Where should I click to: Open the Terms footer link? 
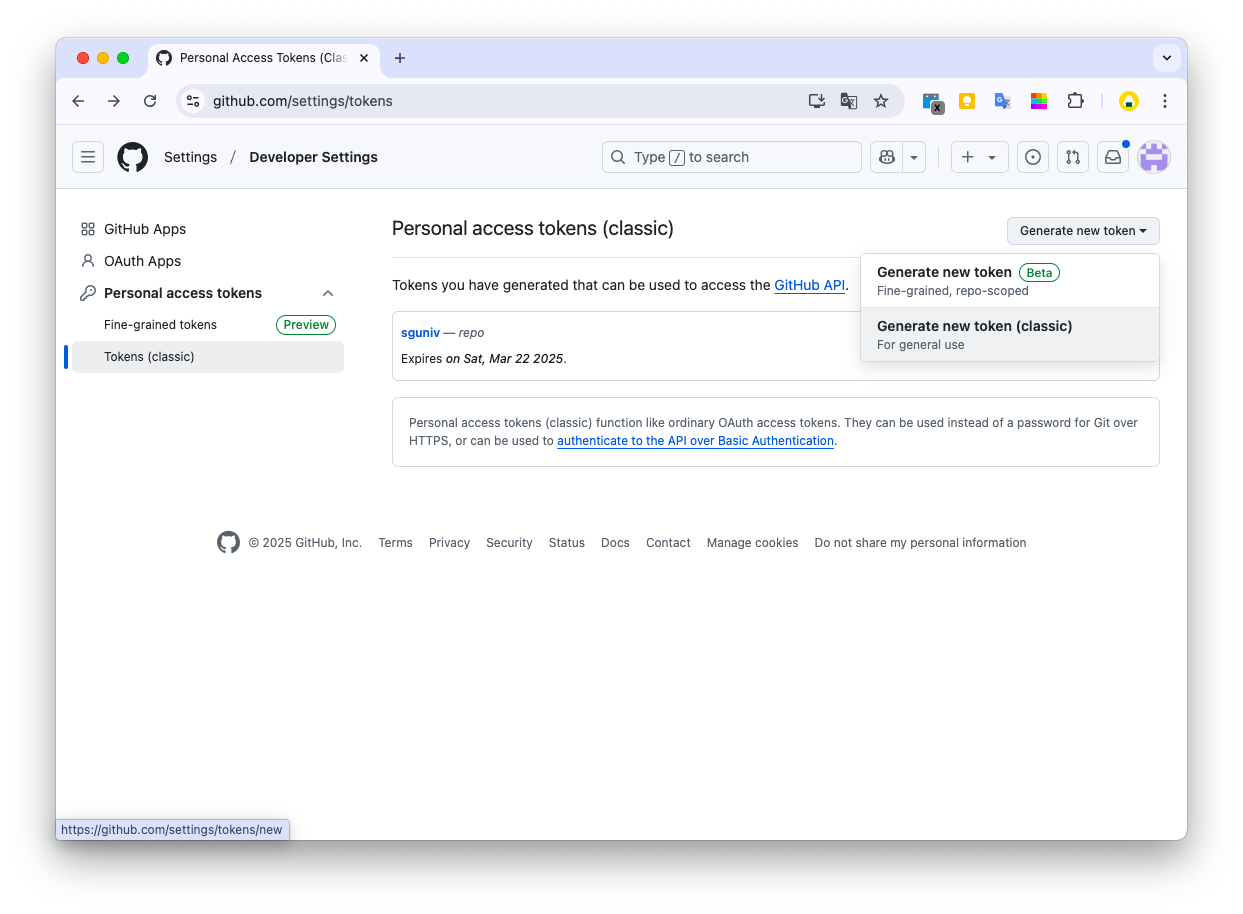(x=395, y=543)
